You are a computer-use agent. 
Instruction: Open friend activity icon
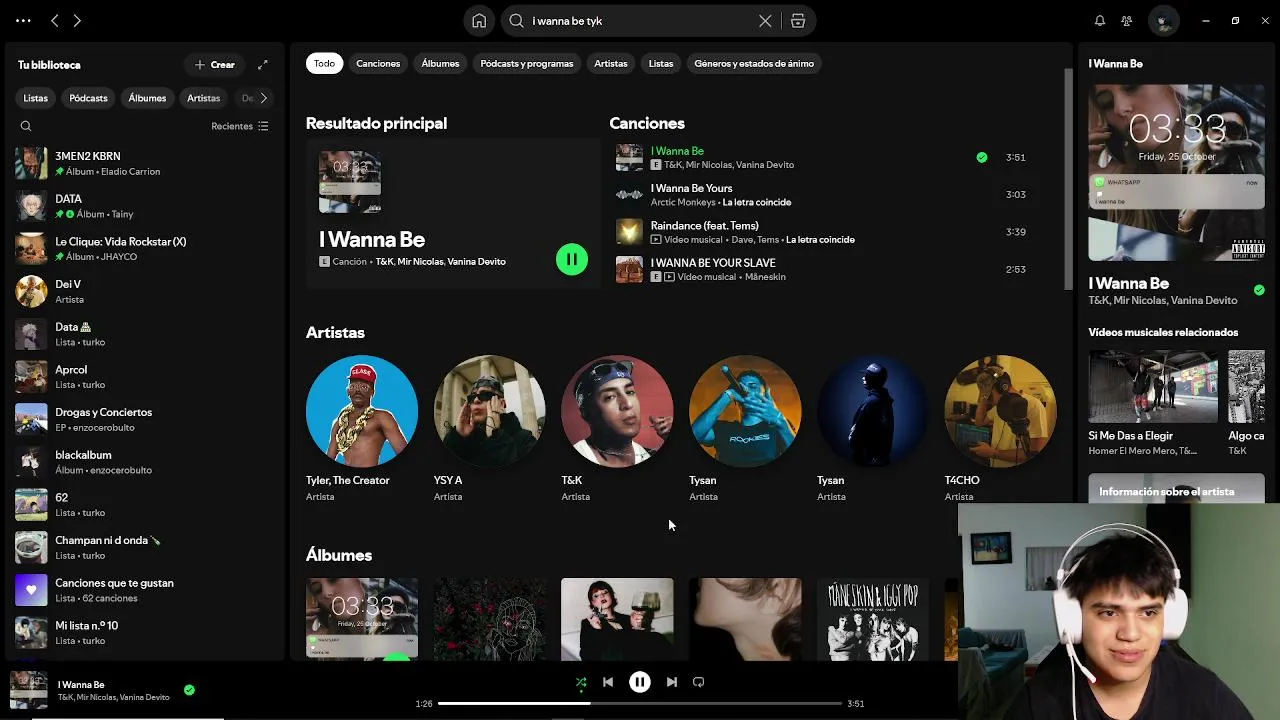pyautogui.click(x=1127, y=21)
